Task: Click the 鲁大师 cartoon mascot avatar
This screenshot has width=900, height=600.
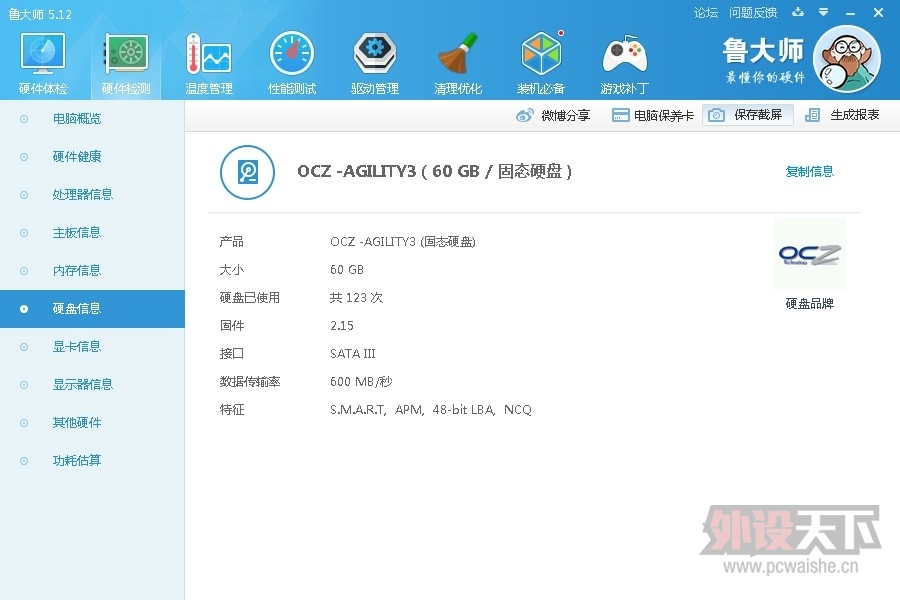Action: pos(846,60)
